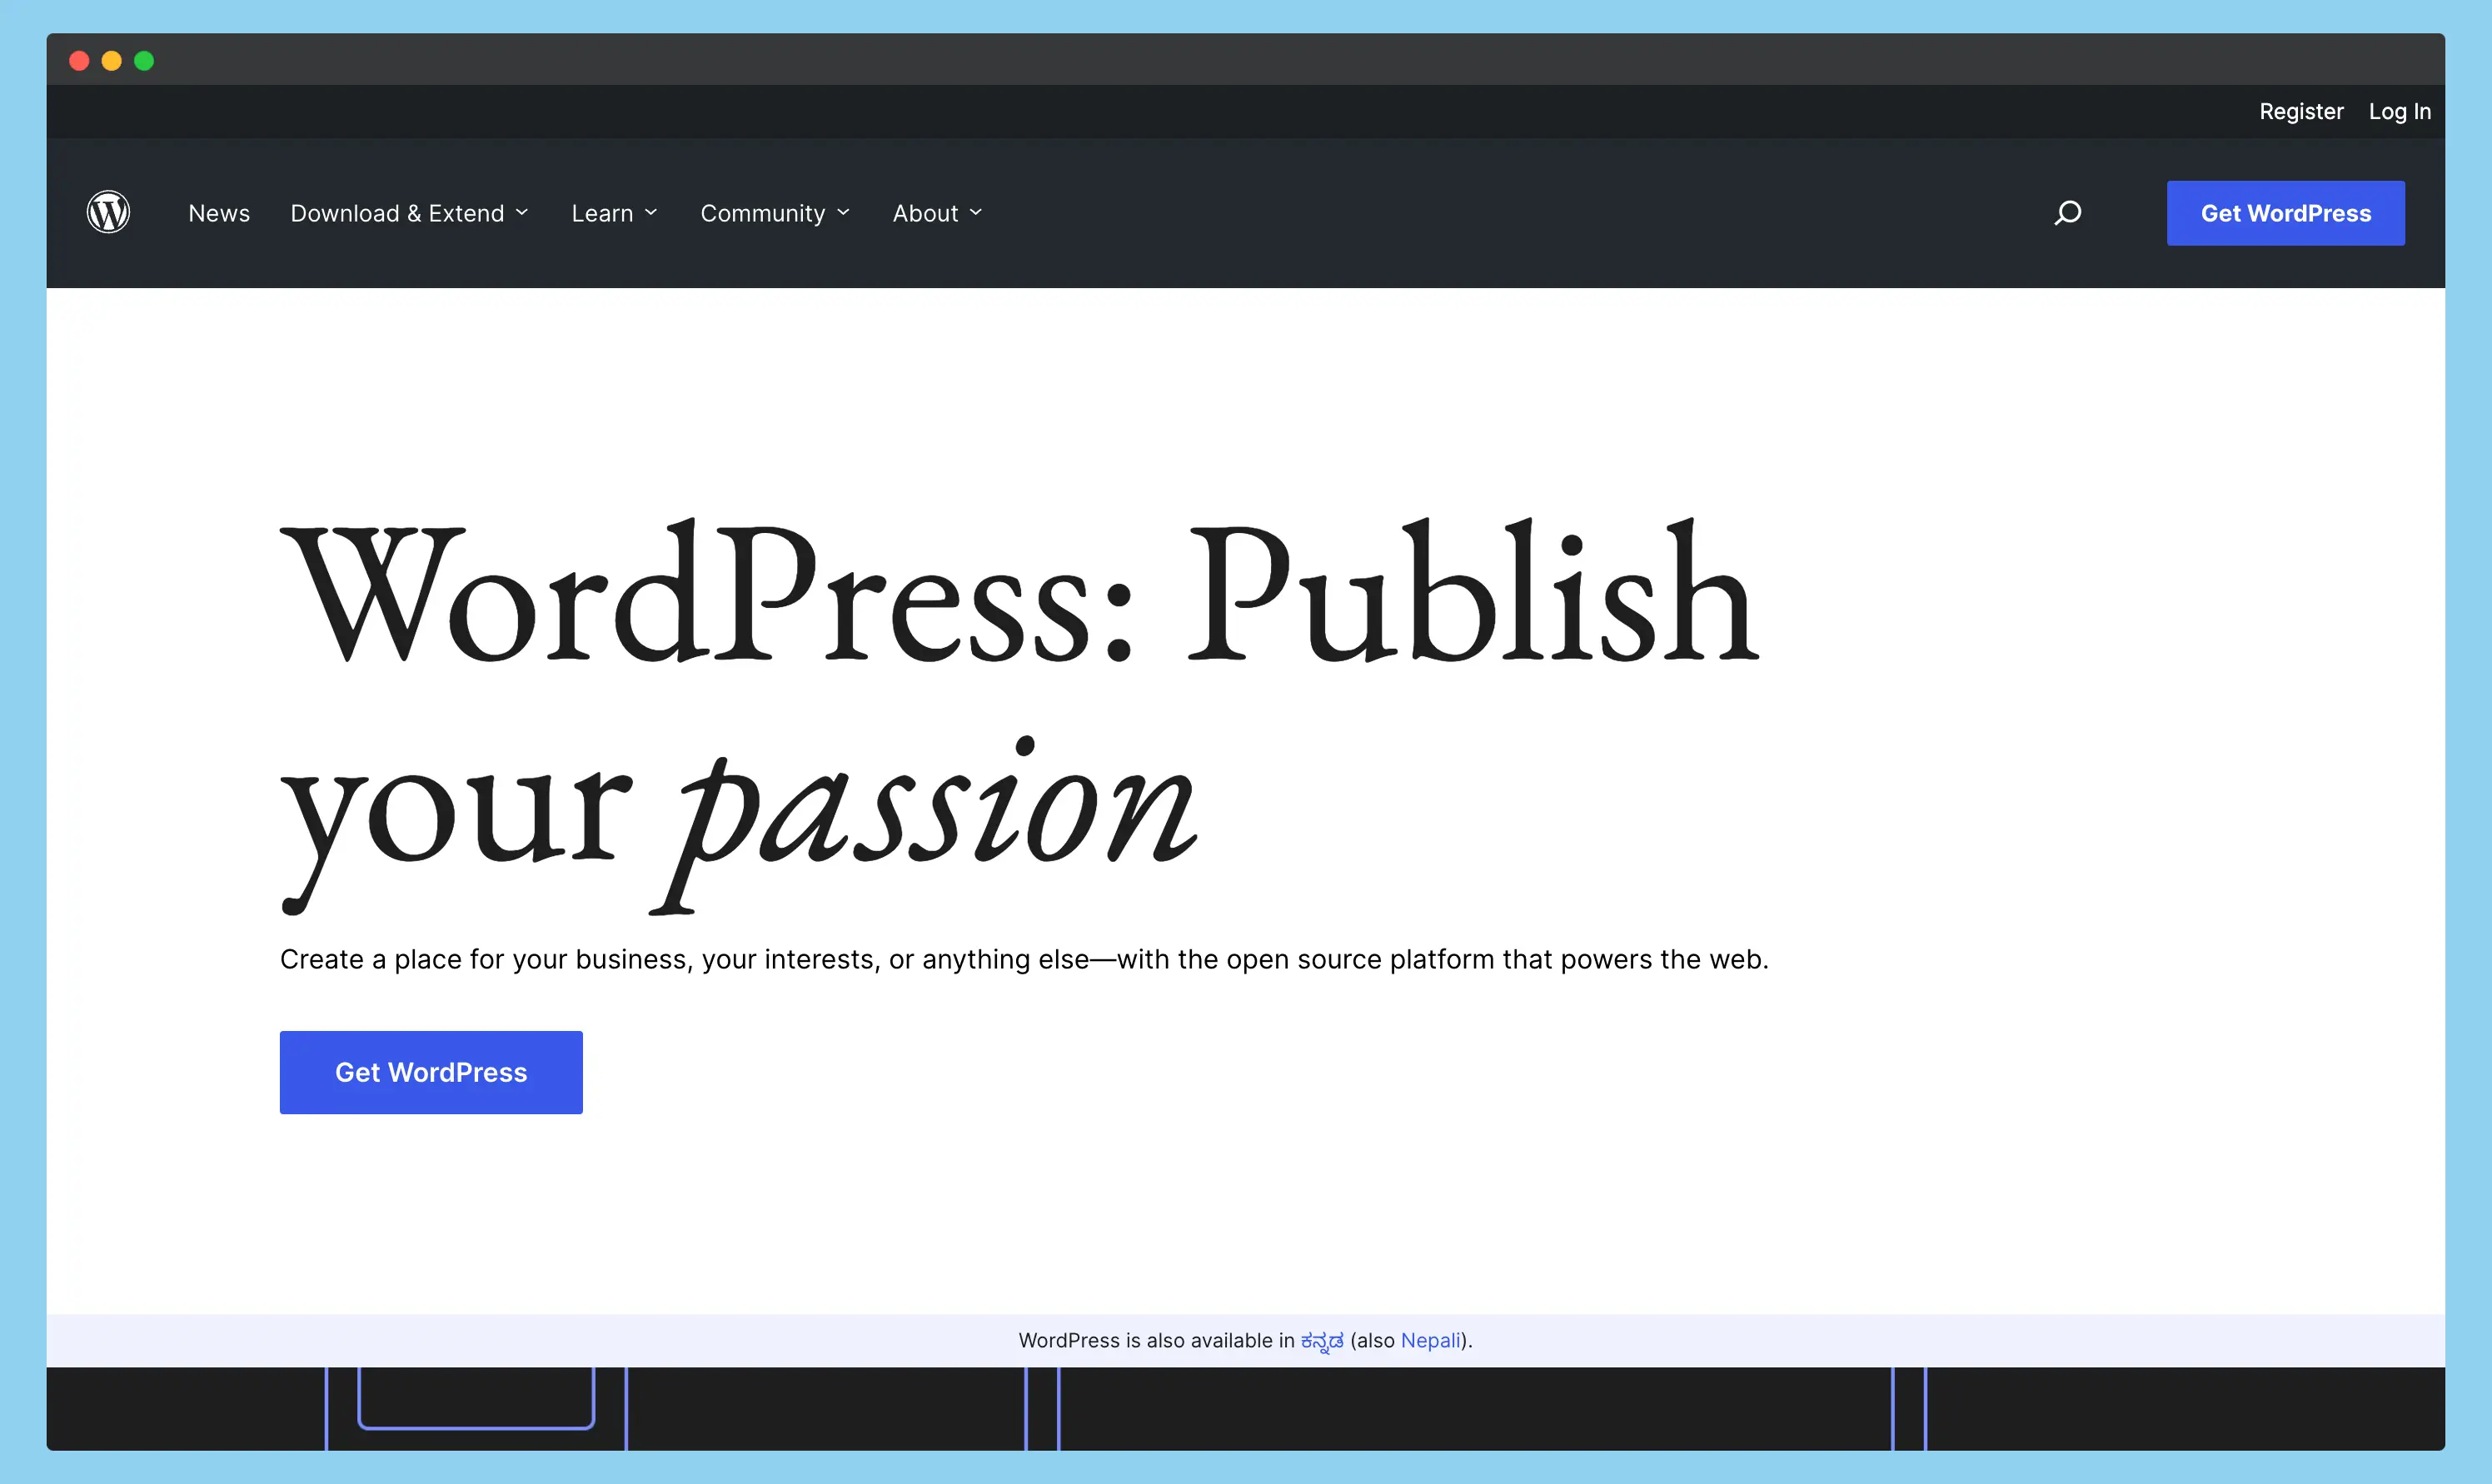
Task: Click the Log In link
Action: pos(2399,111)
